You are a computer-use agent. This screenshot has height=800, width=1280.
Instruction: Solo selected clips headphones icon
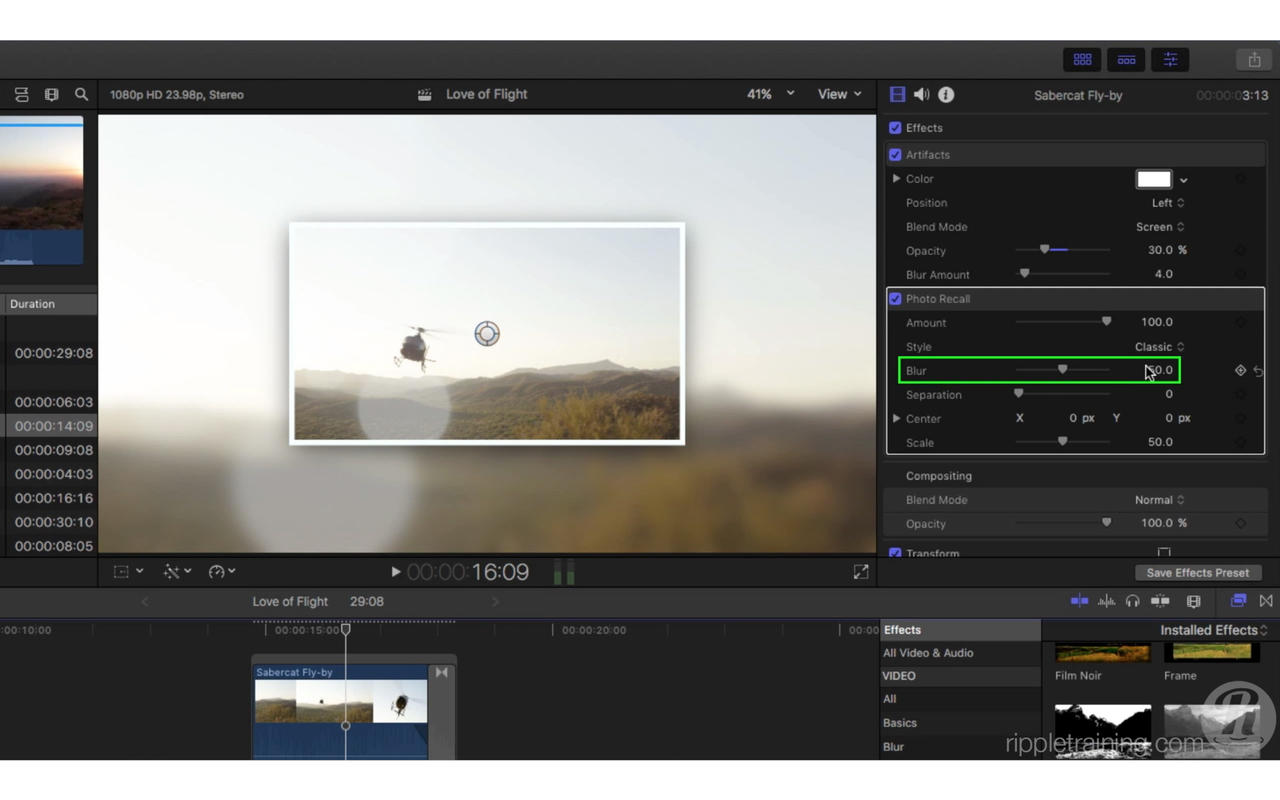point(1132,601)
